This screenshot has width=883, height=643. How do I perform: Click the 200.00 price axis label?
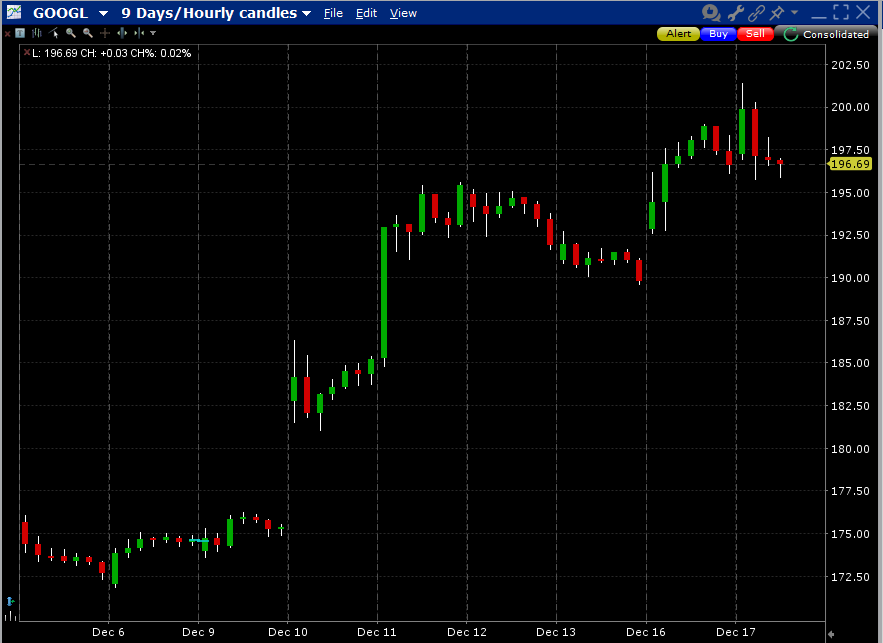pos(850,107)
